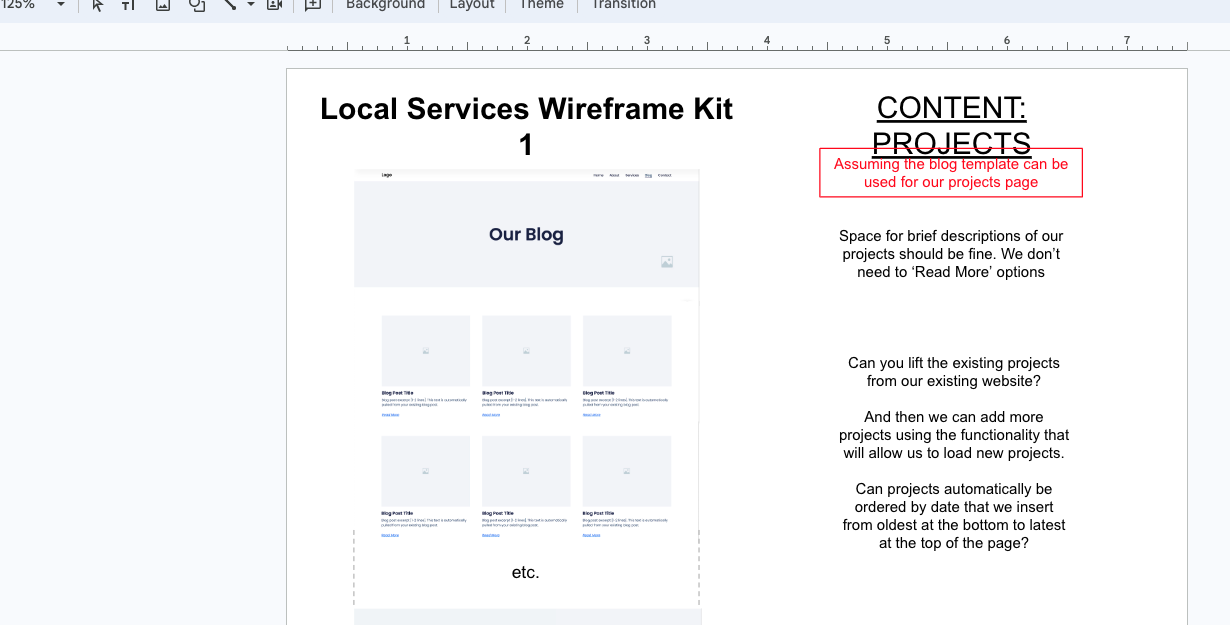Expand the line tool dropdown arrow

(x=251, y=5)
